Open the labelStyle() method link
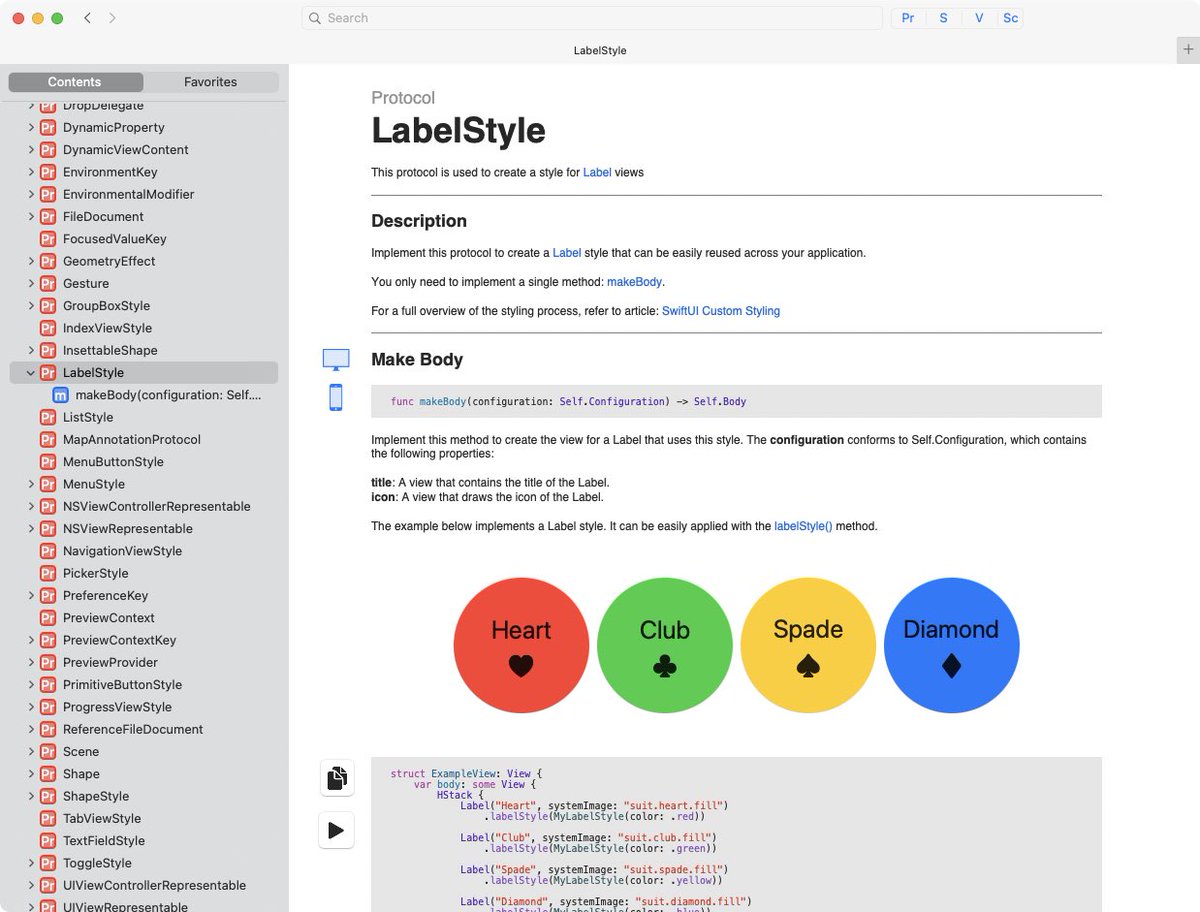The image size is (1200, 912). pyautogui.click(x=803, y=526)
